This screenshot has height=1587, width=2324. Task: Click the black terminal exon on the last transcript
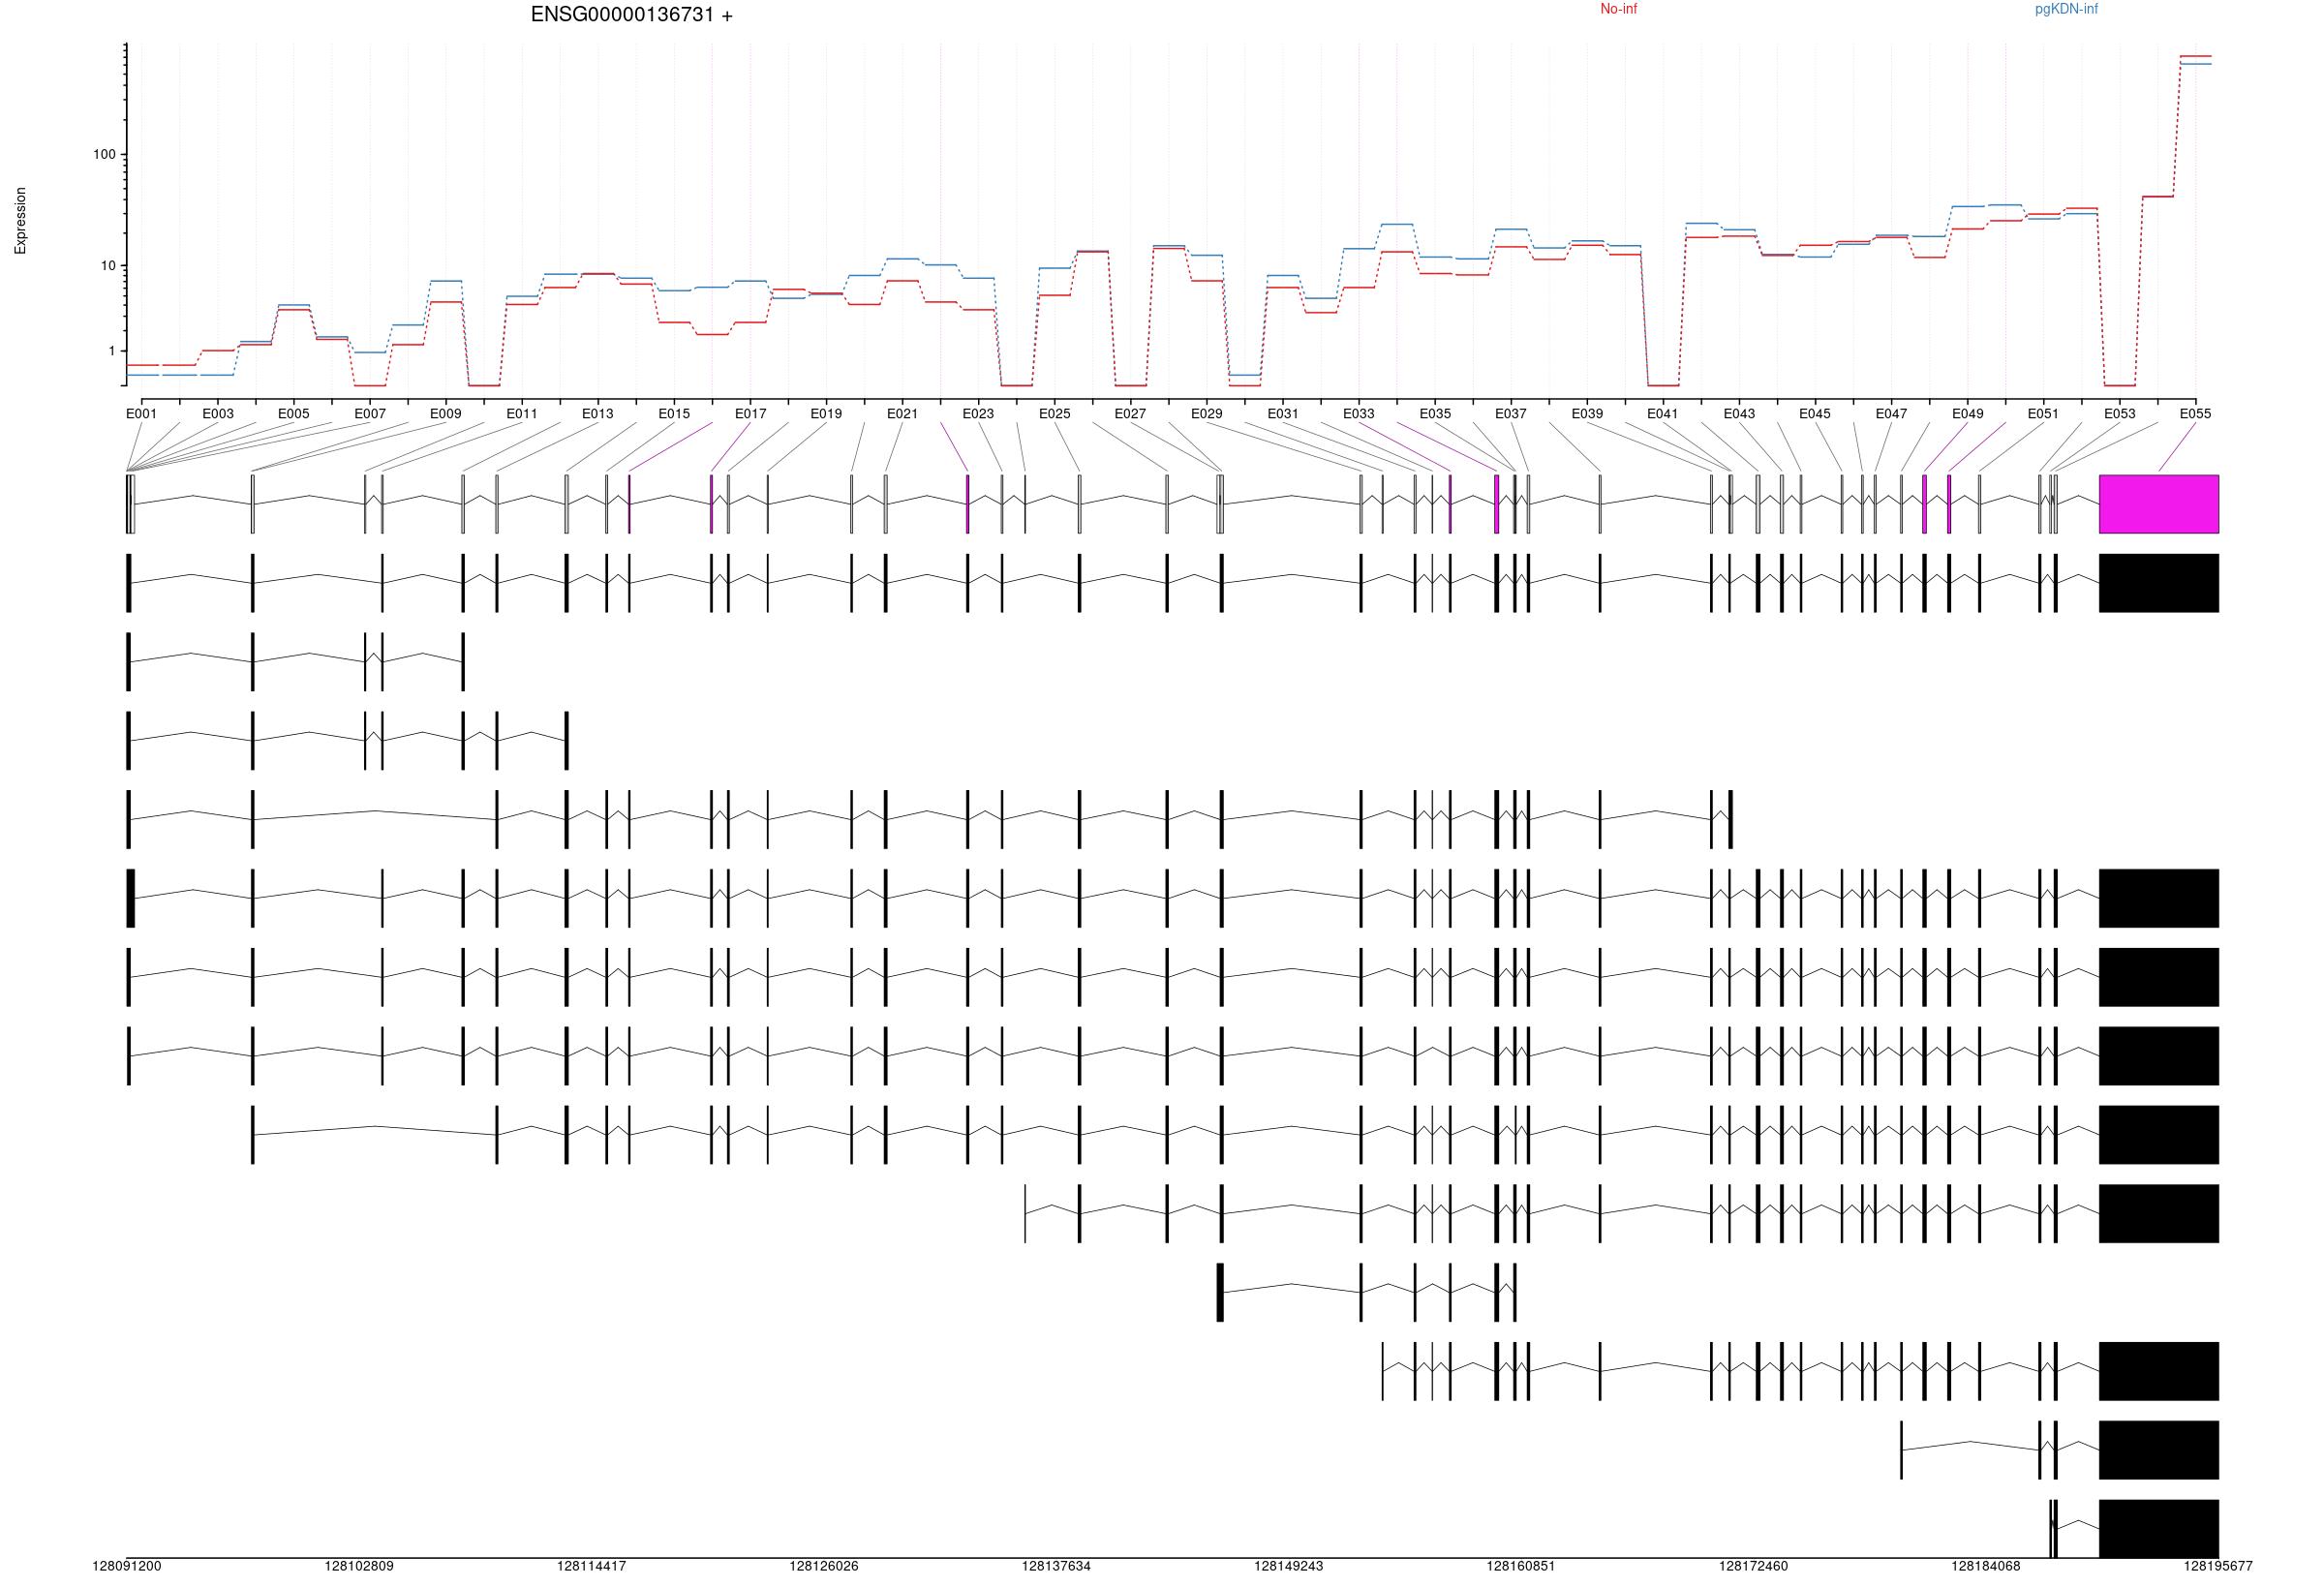tap(2159, 1528)
